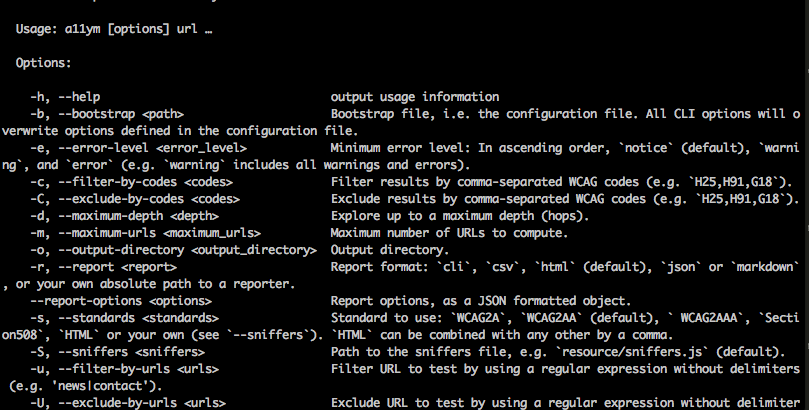Click the '--error-level <error_level>' option
This screenshot has width=809, height=410.
(x=153, y=148)
